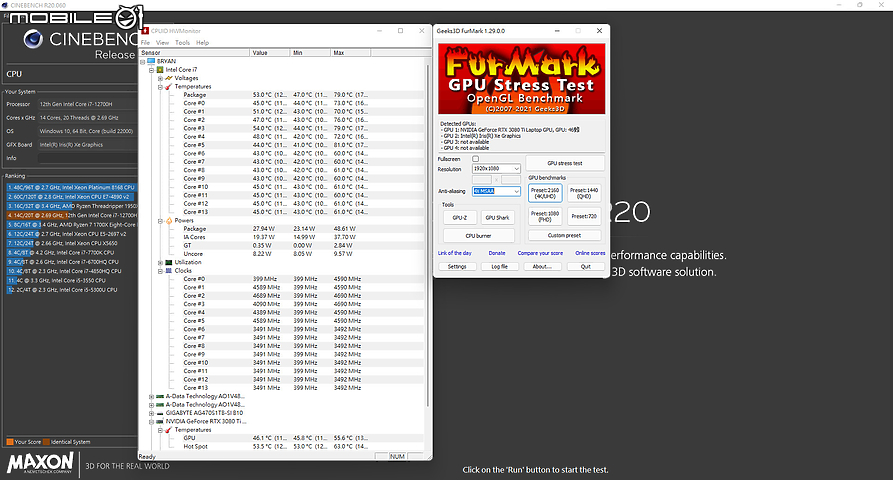Open the Anti-aliasing dropdown

click(496, 191)
